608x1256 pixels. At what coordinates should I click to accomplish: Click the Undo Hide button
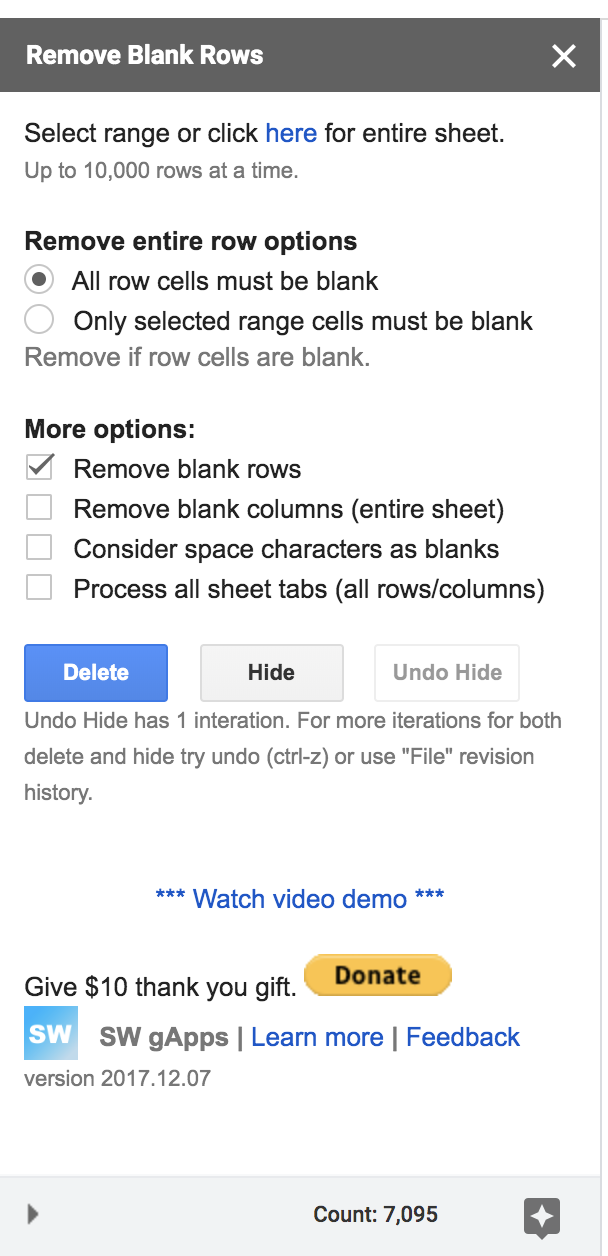click(x=447, y=672)
